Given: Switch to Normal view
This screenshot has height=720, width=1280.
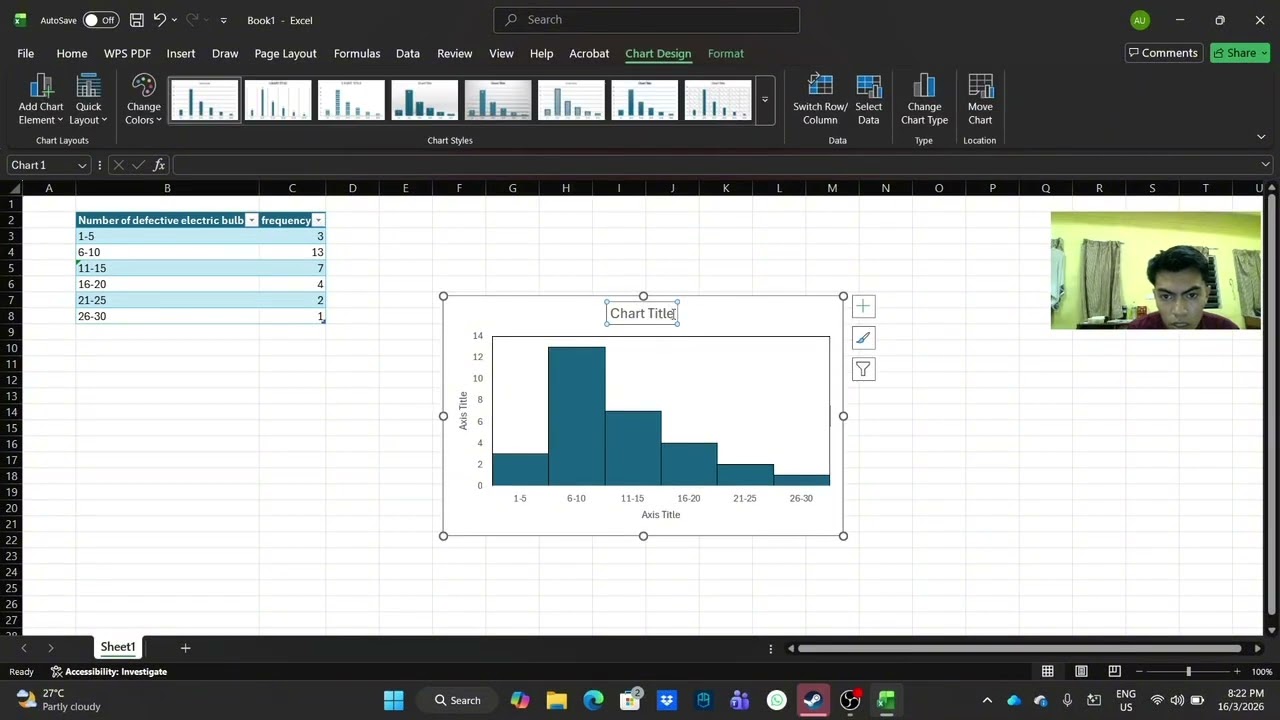Looking at the screenshot, I should click(1047, 671).
